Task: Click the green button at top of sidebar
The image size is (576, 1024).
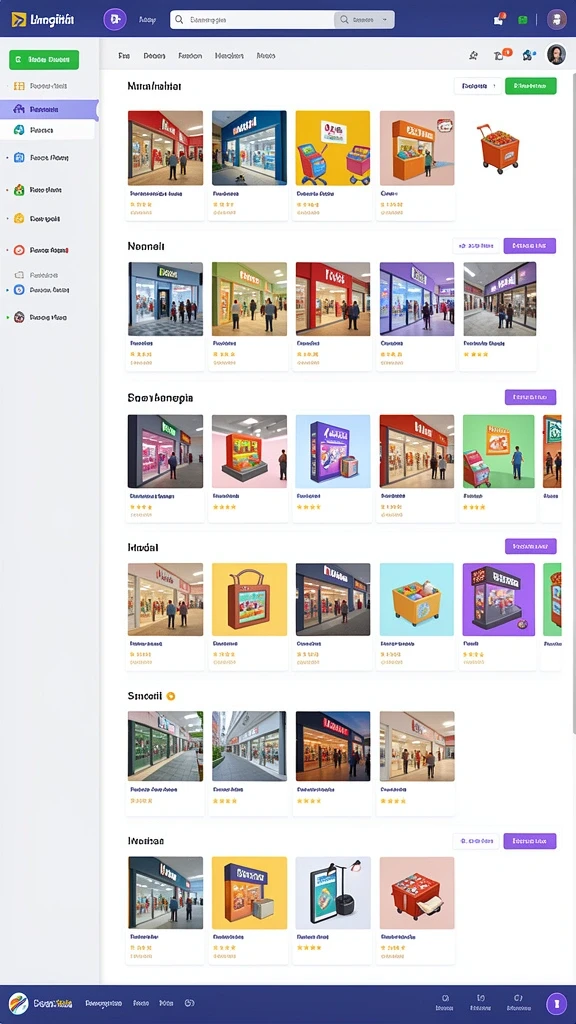Action: pyautogui.click(x=44, y=59)
